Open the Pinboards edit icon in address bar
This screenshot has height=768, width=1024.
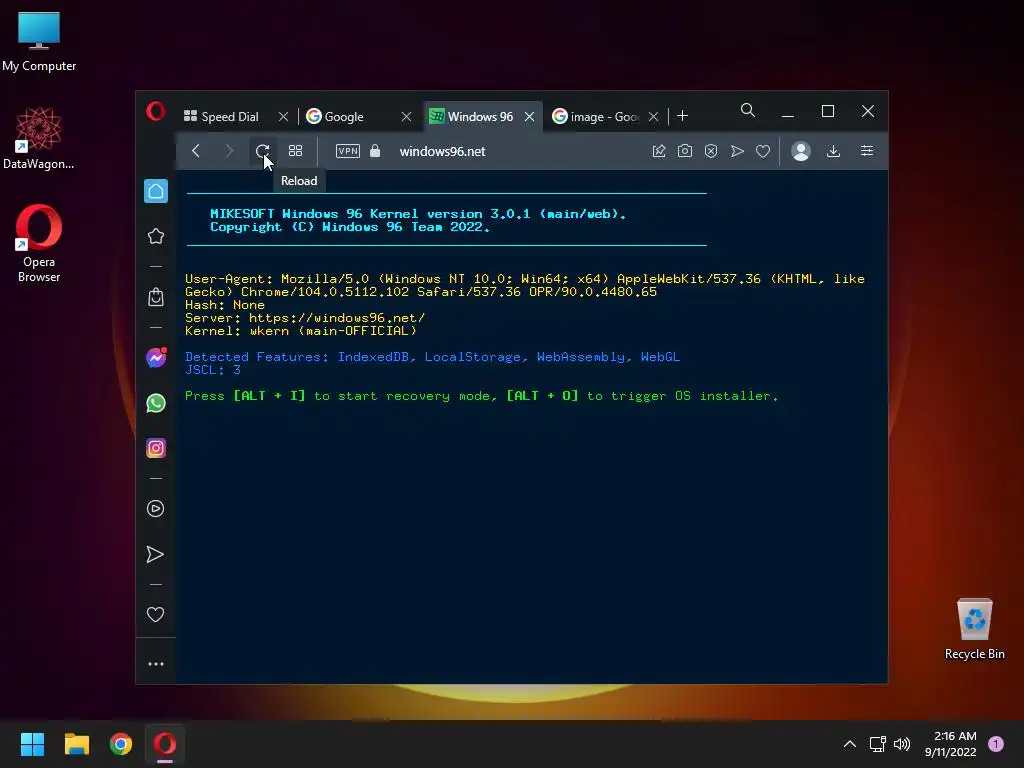tap(659, 151)
